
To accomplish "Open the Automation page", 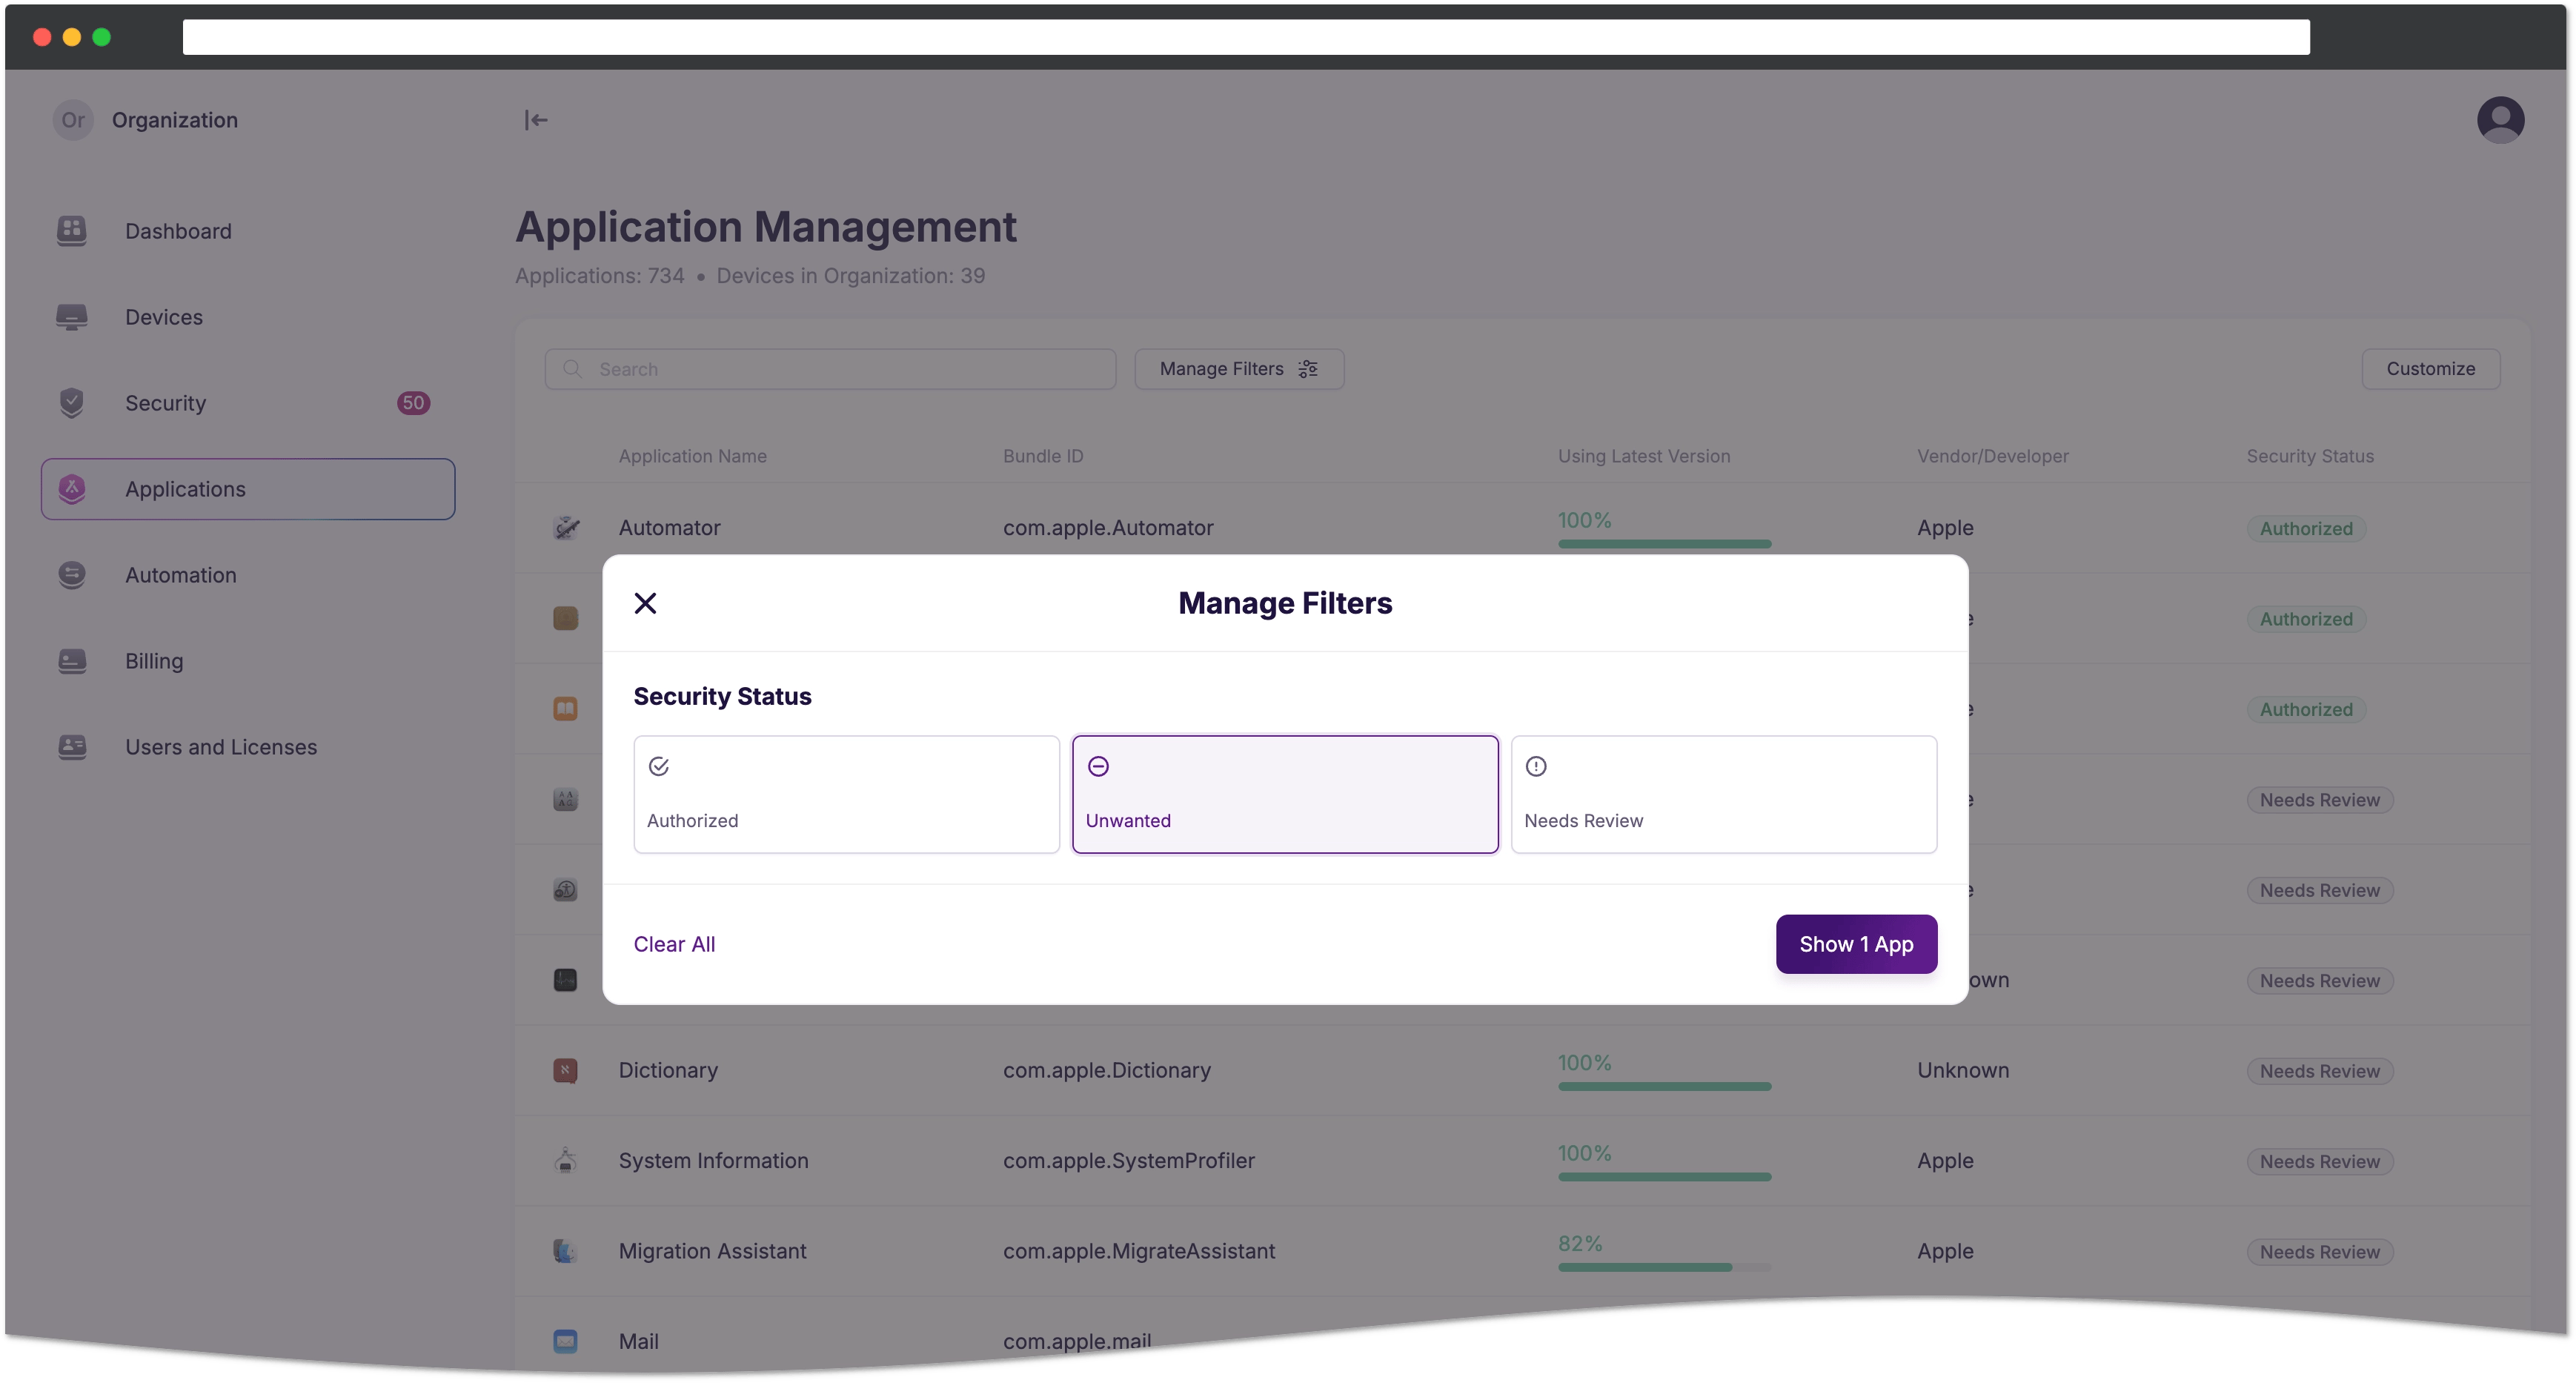I will 248,575.
